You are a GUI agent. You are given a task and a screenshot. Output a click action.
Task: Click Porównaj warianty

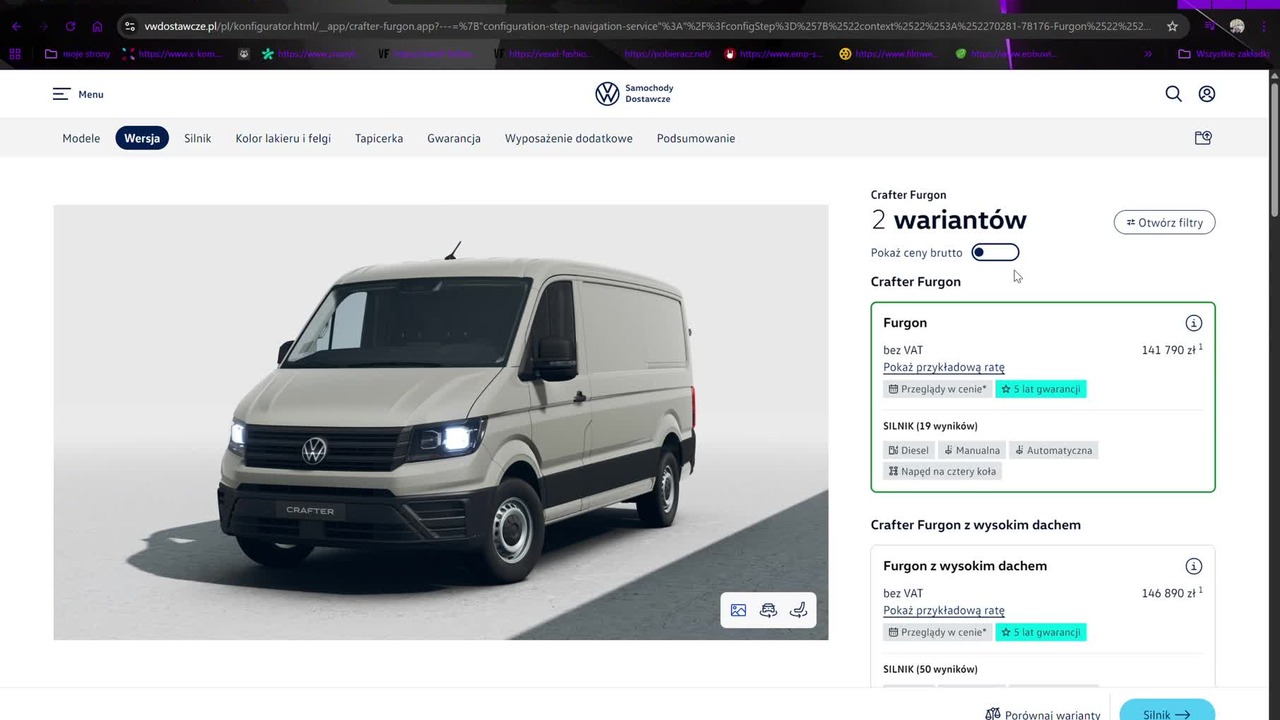point(1042,714)
